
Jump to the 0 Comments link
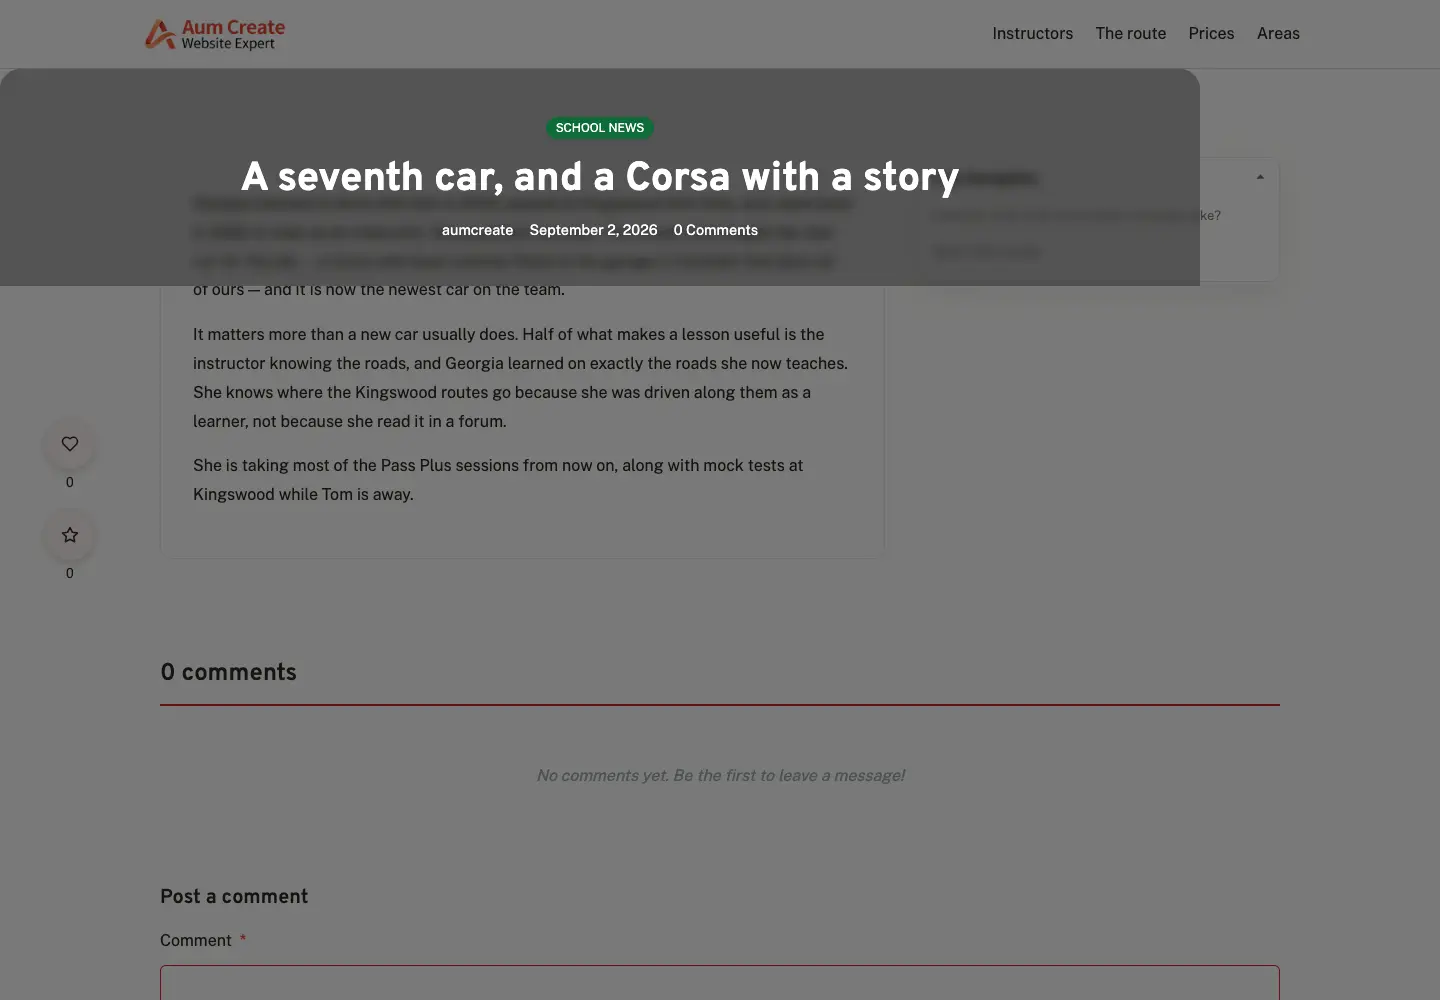(715, 230)
